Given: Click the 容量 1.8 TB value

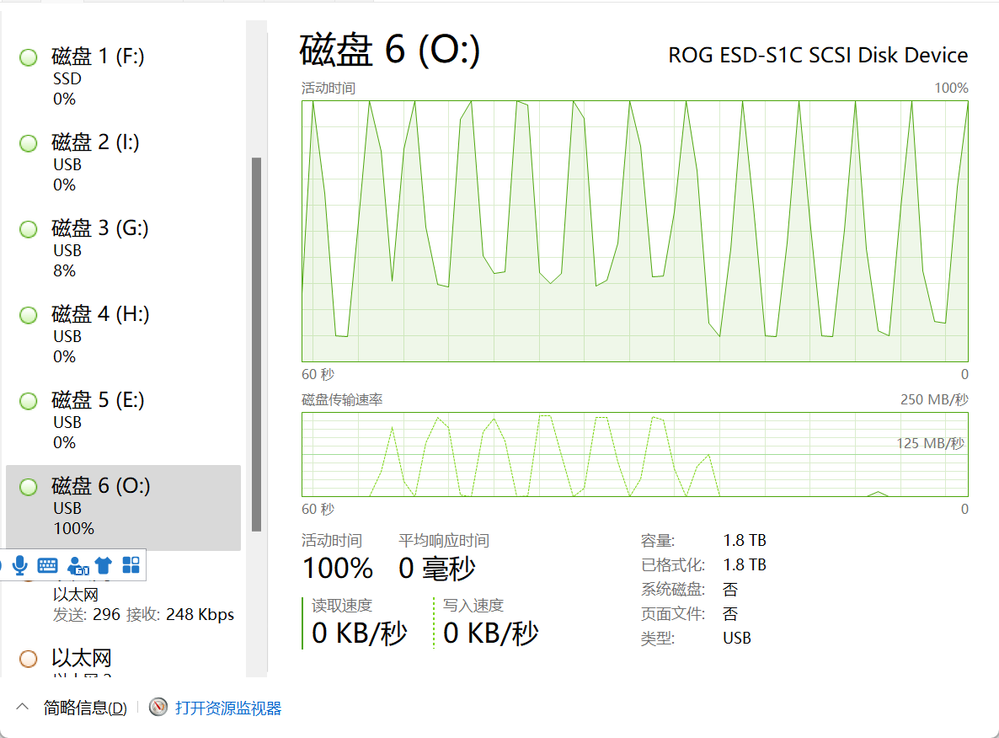Looking at the screenshot, I should click(744, 540).
